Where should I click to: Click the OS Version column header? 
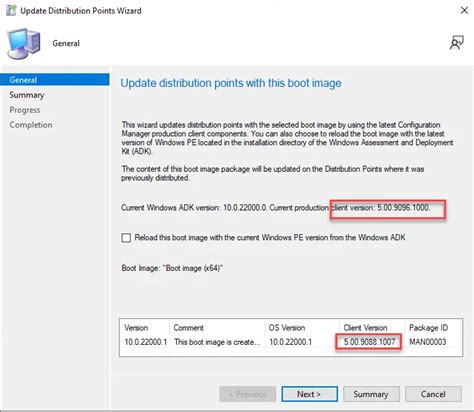[287, 328]
